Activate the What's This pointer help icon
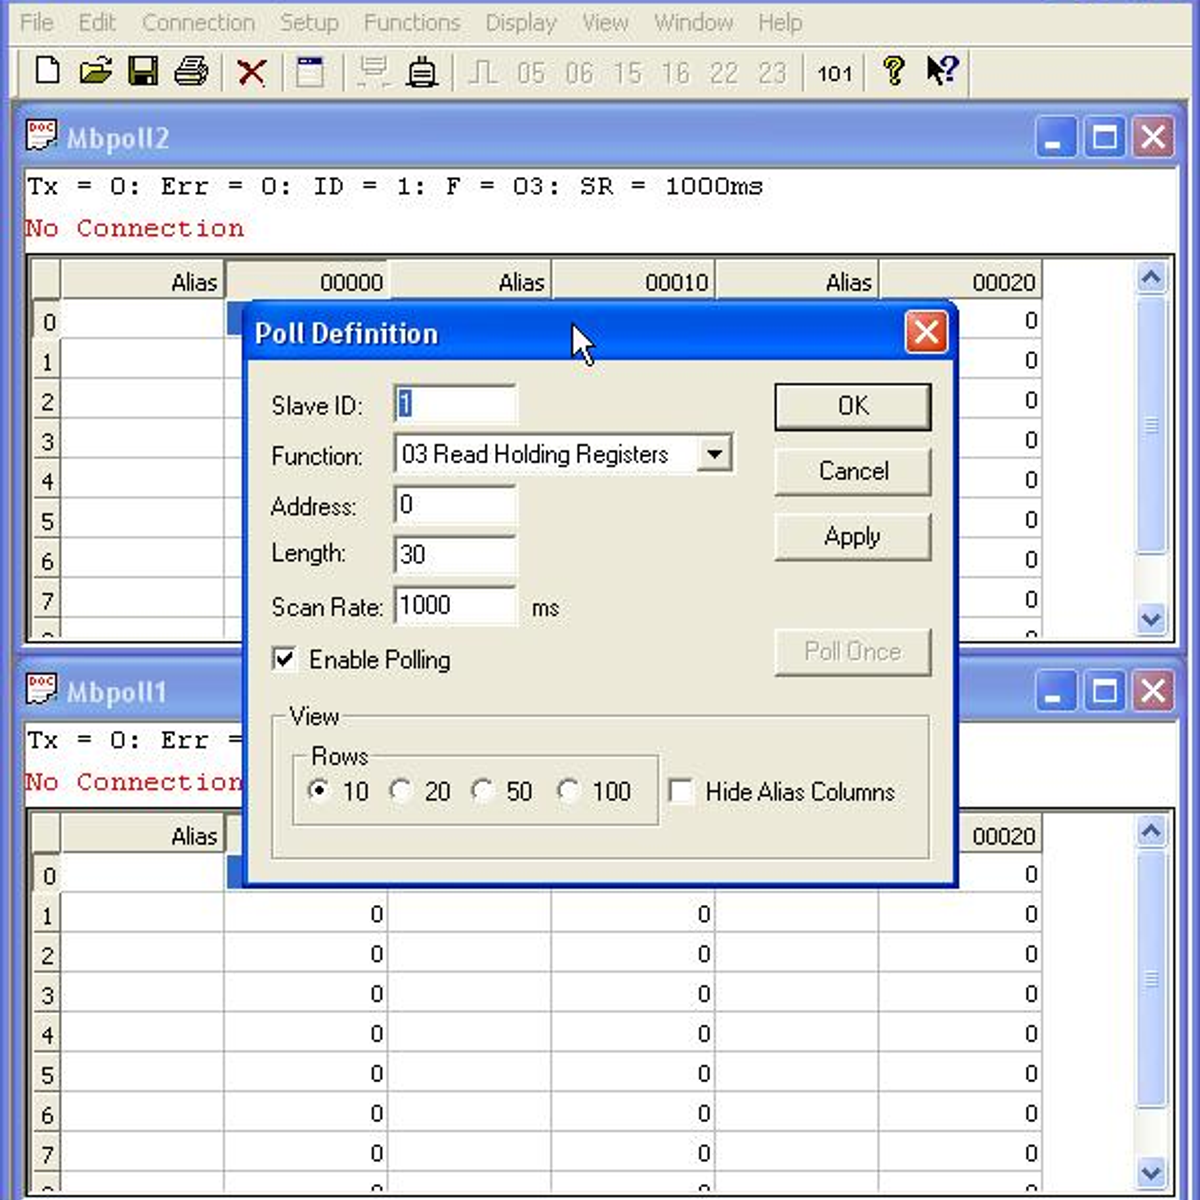The width and height of the screenshot is (1200, 1200). pyautogui.click(x=942, y=71)
